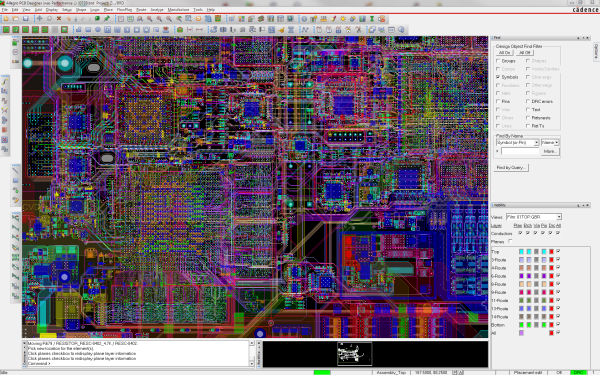This screenshot has height=375, width=600.
Task: Click the Pin column header link
Action: coord(544,225)
